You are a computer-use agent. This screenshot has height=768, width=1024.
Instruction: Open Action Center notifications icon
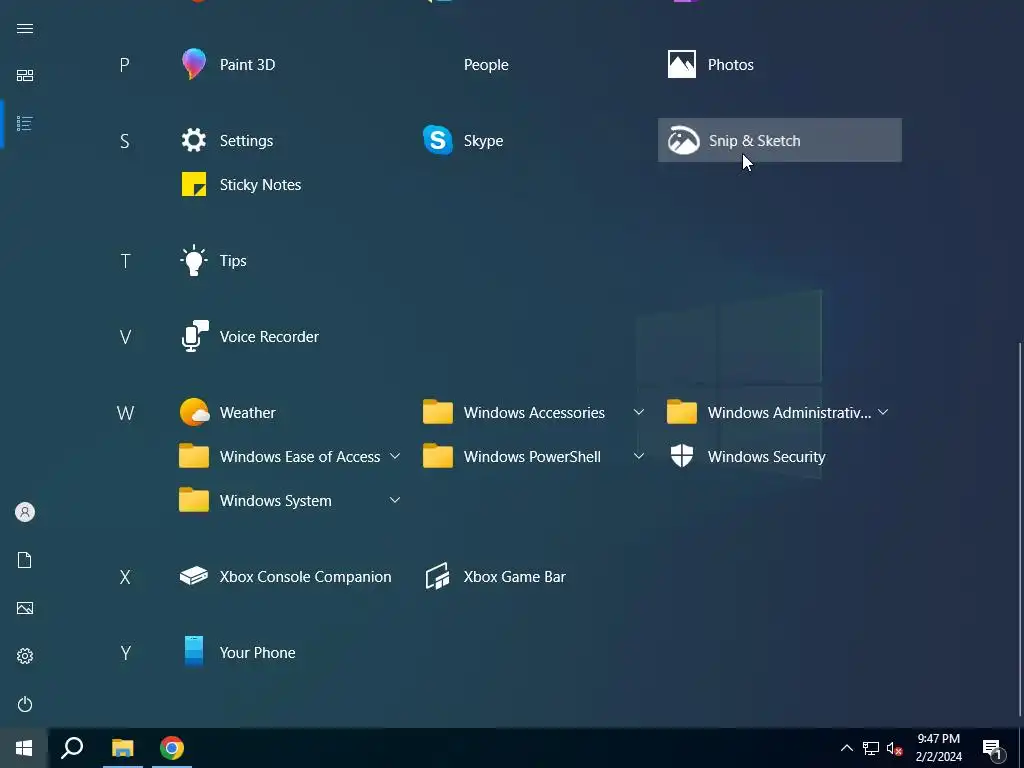(993, 748)
